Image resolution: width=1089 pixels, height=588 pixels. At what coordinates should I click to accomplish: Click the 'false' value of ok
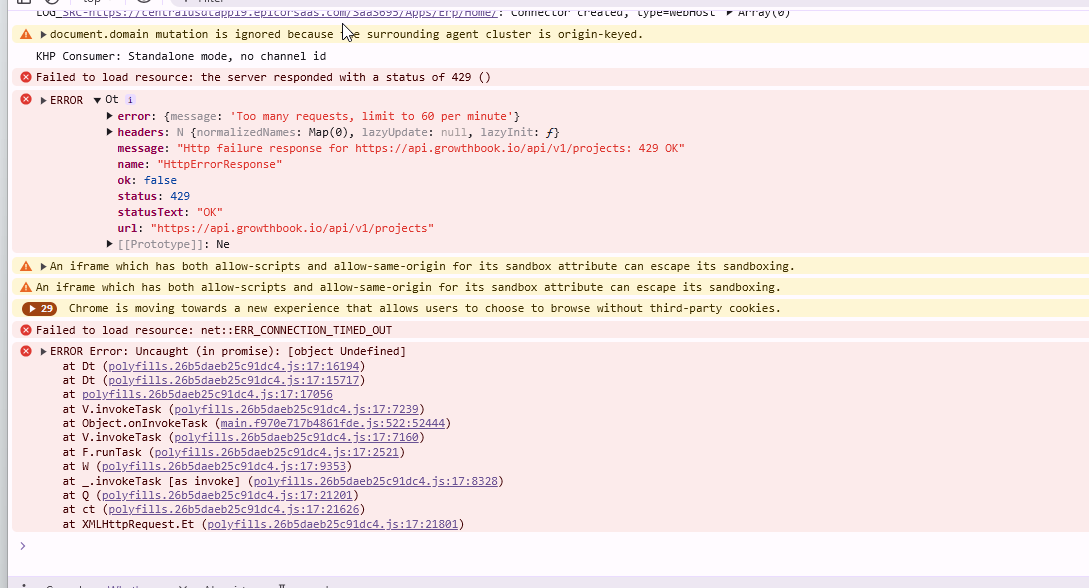coord(160,180)
